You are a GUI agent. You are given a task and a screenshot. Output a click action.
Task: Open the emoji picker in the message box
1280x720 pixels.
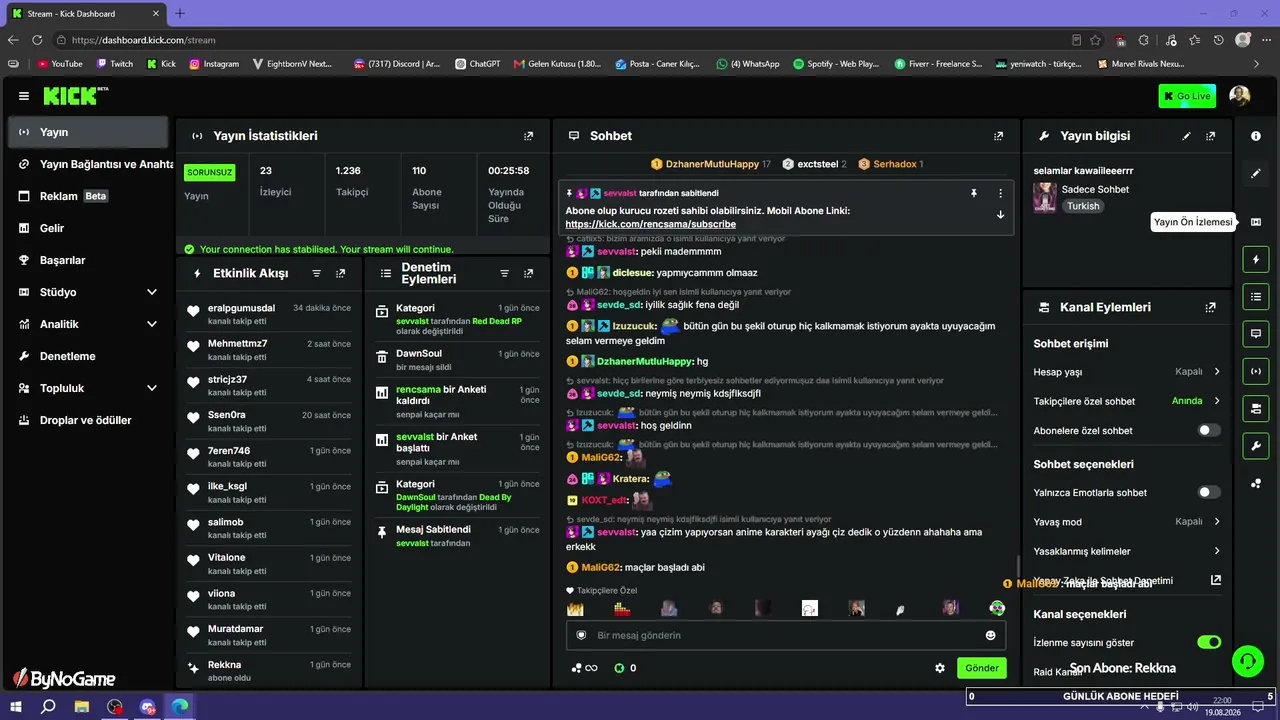tap(991, 635)
